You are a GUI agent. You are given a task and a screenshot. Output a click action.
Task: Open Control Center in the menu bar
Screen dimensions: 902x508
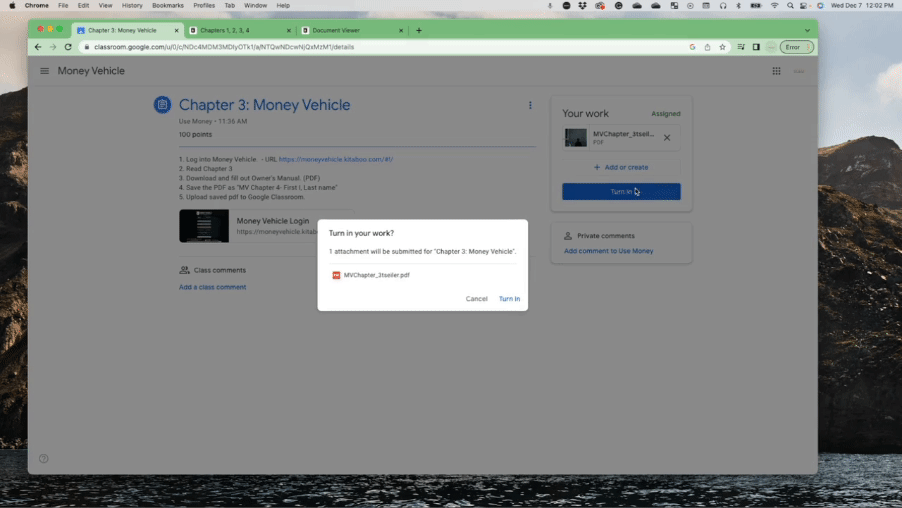[x=804, y=6]
